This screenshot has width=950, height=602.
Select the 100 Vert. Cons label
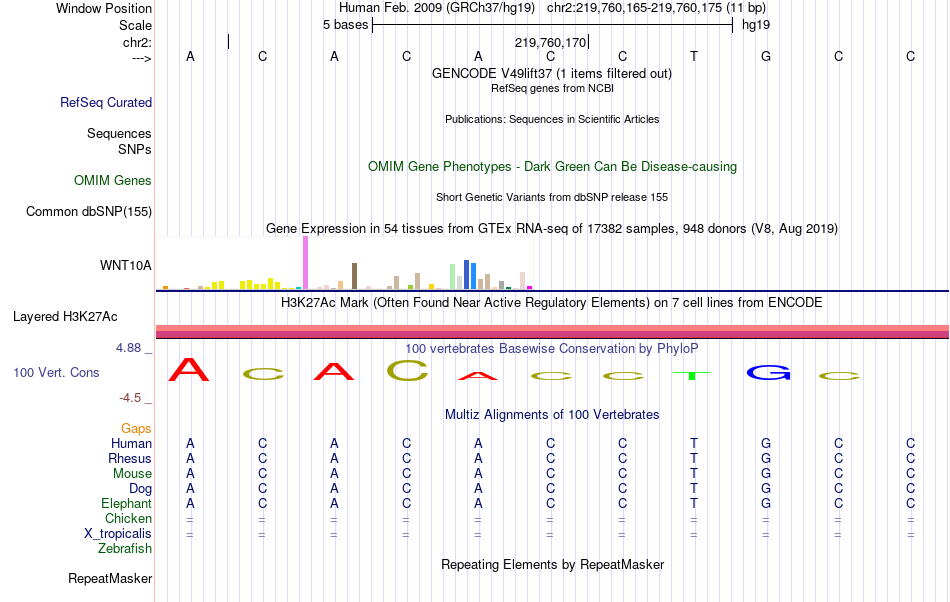click(x=56, y=372)
